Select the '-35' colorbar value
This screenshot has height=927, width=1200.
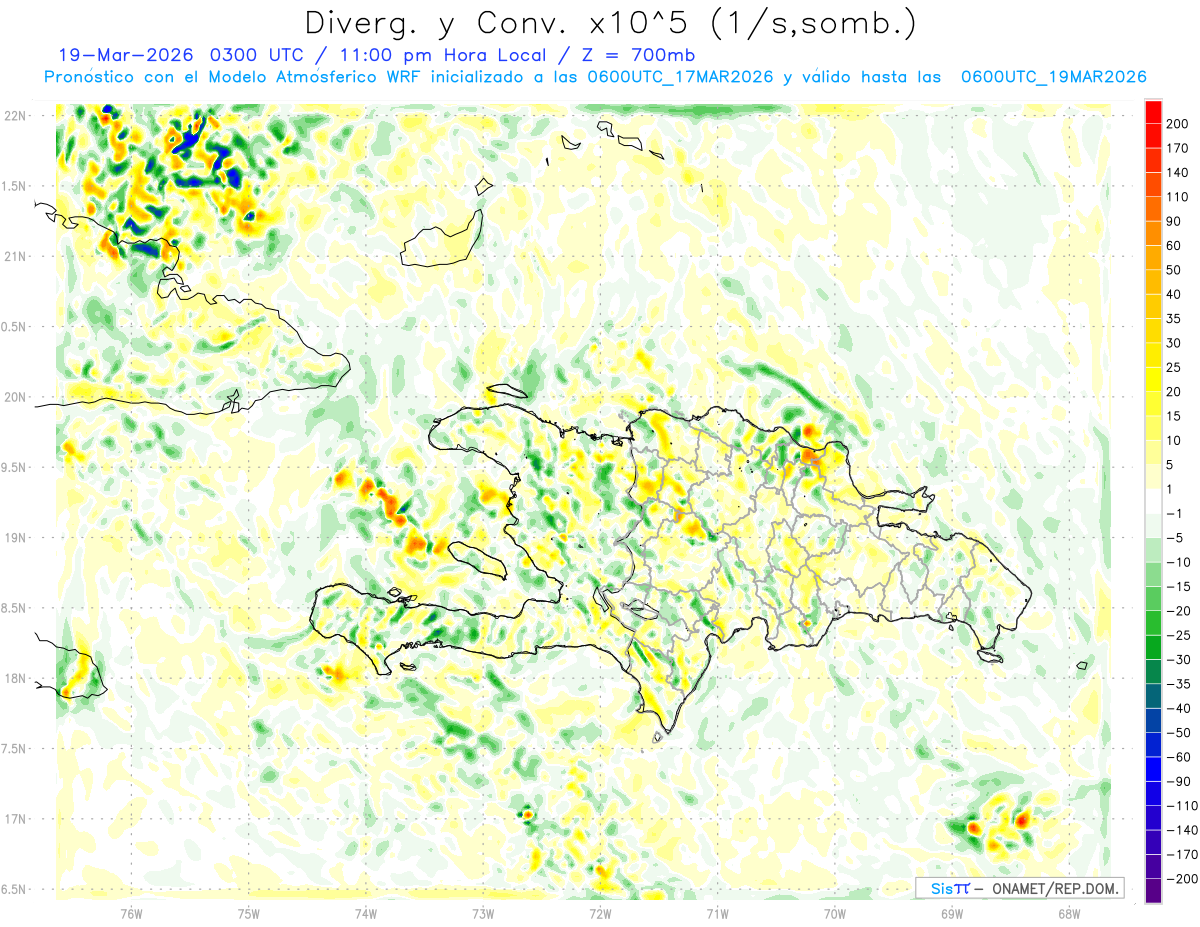1181,684
